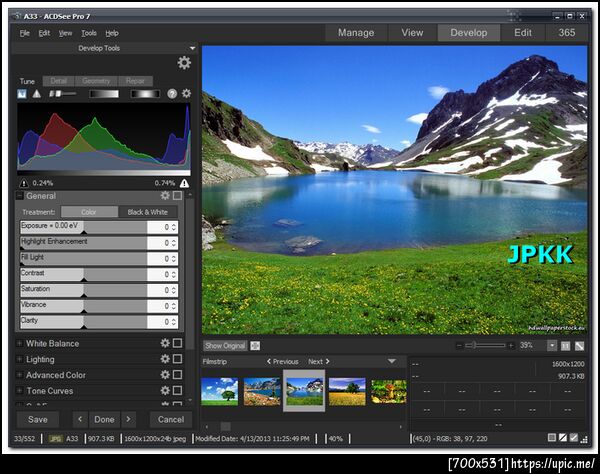
Task: Click the actual size 1:1 icon
Action: pyautogui.click(x=565, y=346)
